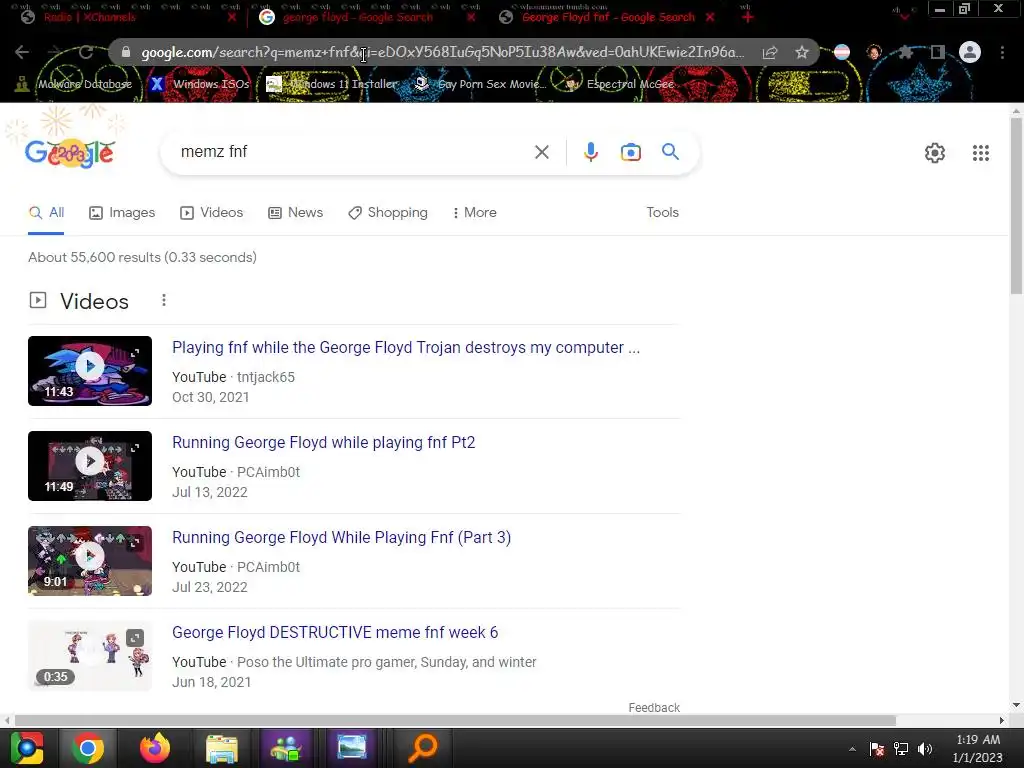Open File Explorer from taskbar

[x=222, y=748]
